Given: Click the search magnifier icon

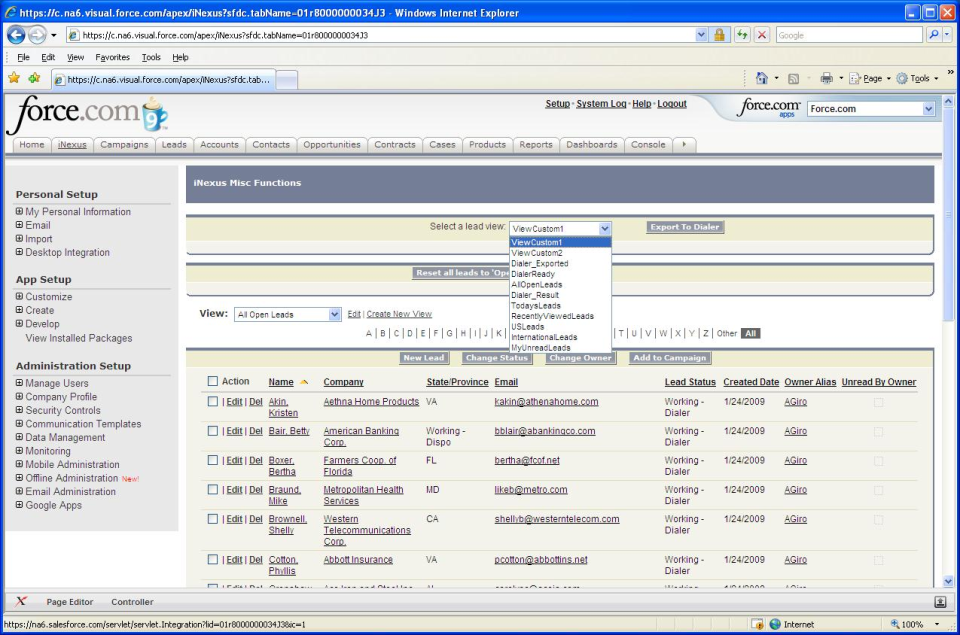Looking at the screenshot, I should tap(933, 35).
